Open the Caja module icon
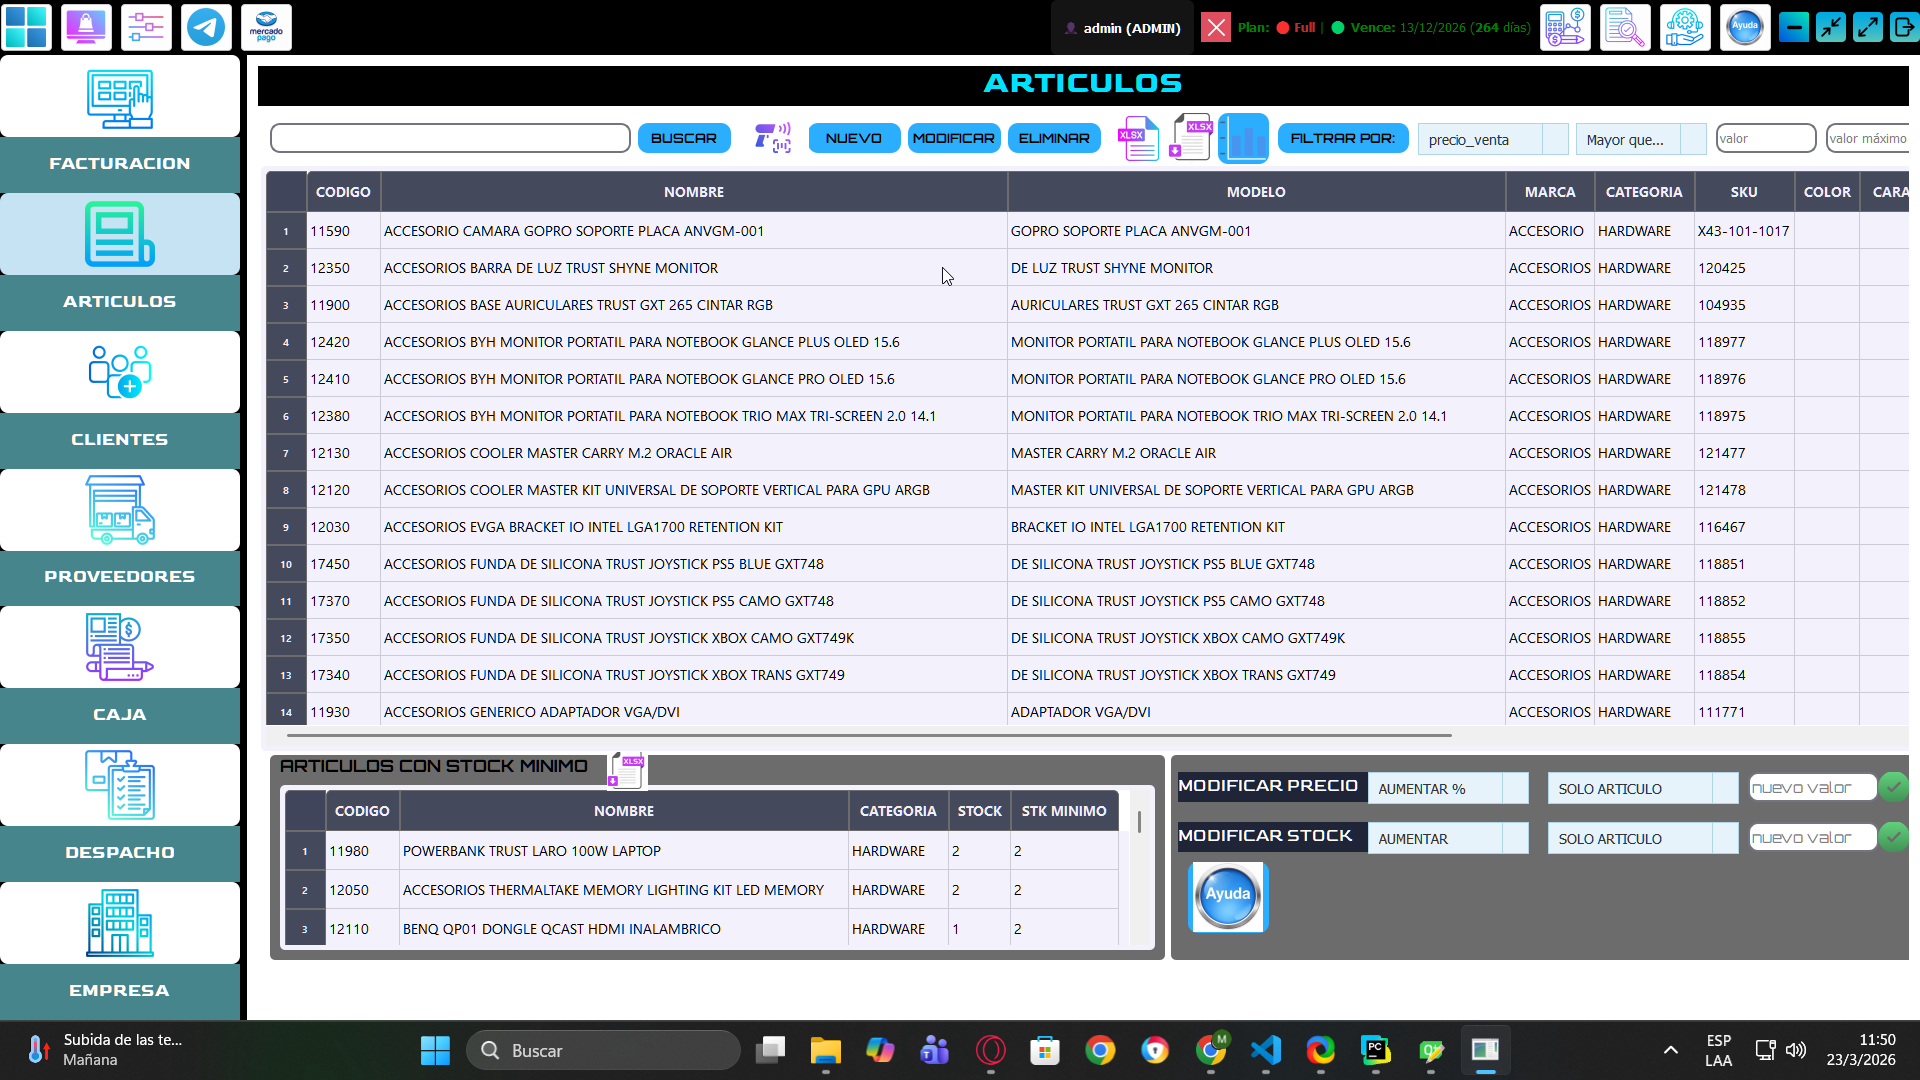This screenshot has width=1920, height=1080. (x=120, y=647)
